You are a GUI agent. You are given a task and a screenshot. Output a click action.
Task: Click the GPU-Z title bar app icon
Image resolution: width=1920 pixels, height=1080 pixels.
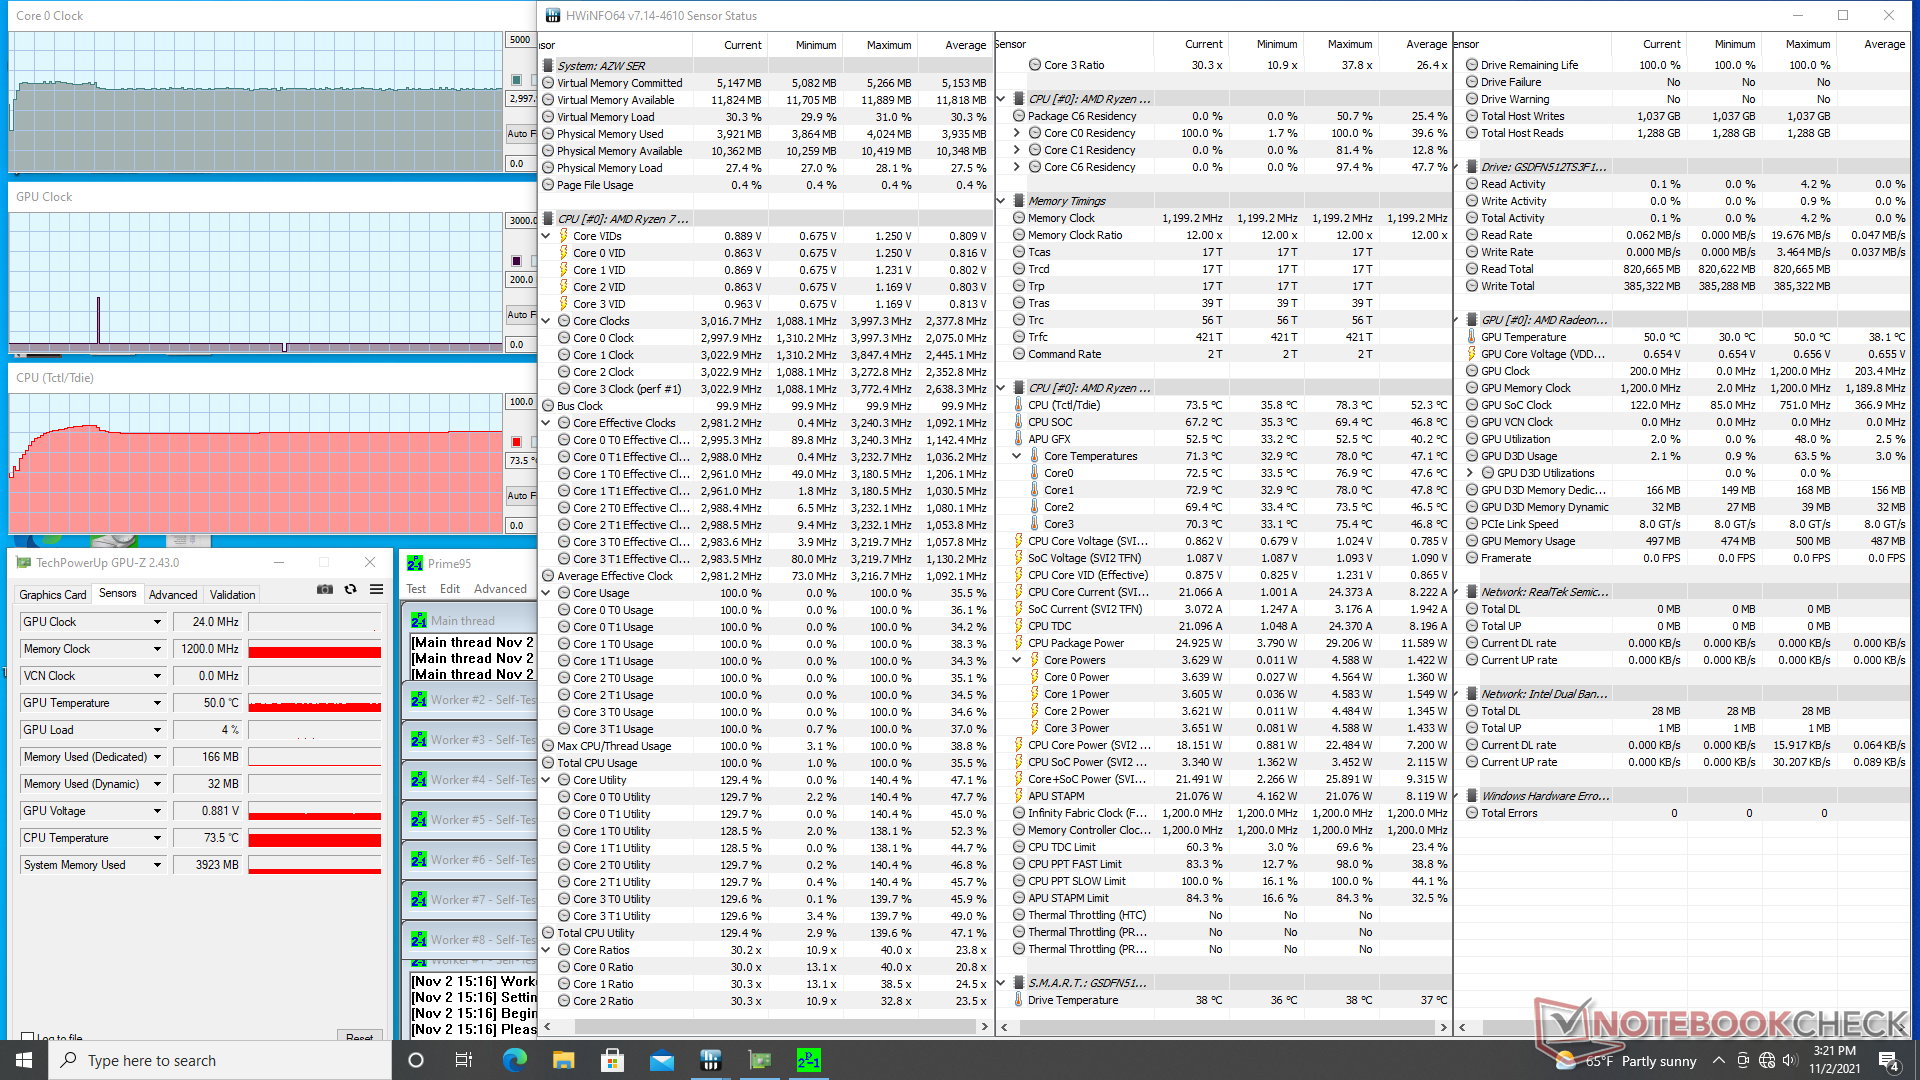pyautogui.click(x=23, y=563)
